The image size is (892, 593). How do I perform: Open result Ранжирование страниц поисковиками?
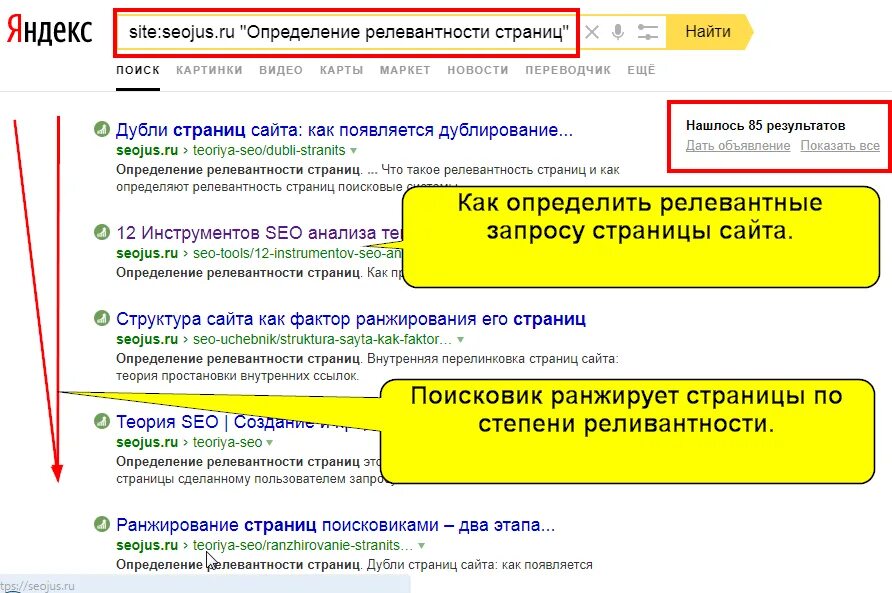coord(335,525)
